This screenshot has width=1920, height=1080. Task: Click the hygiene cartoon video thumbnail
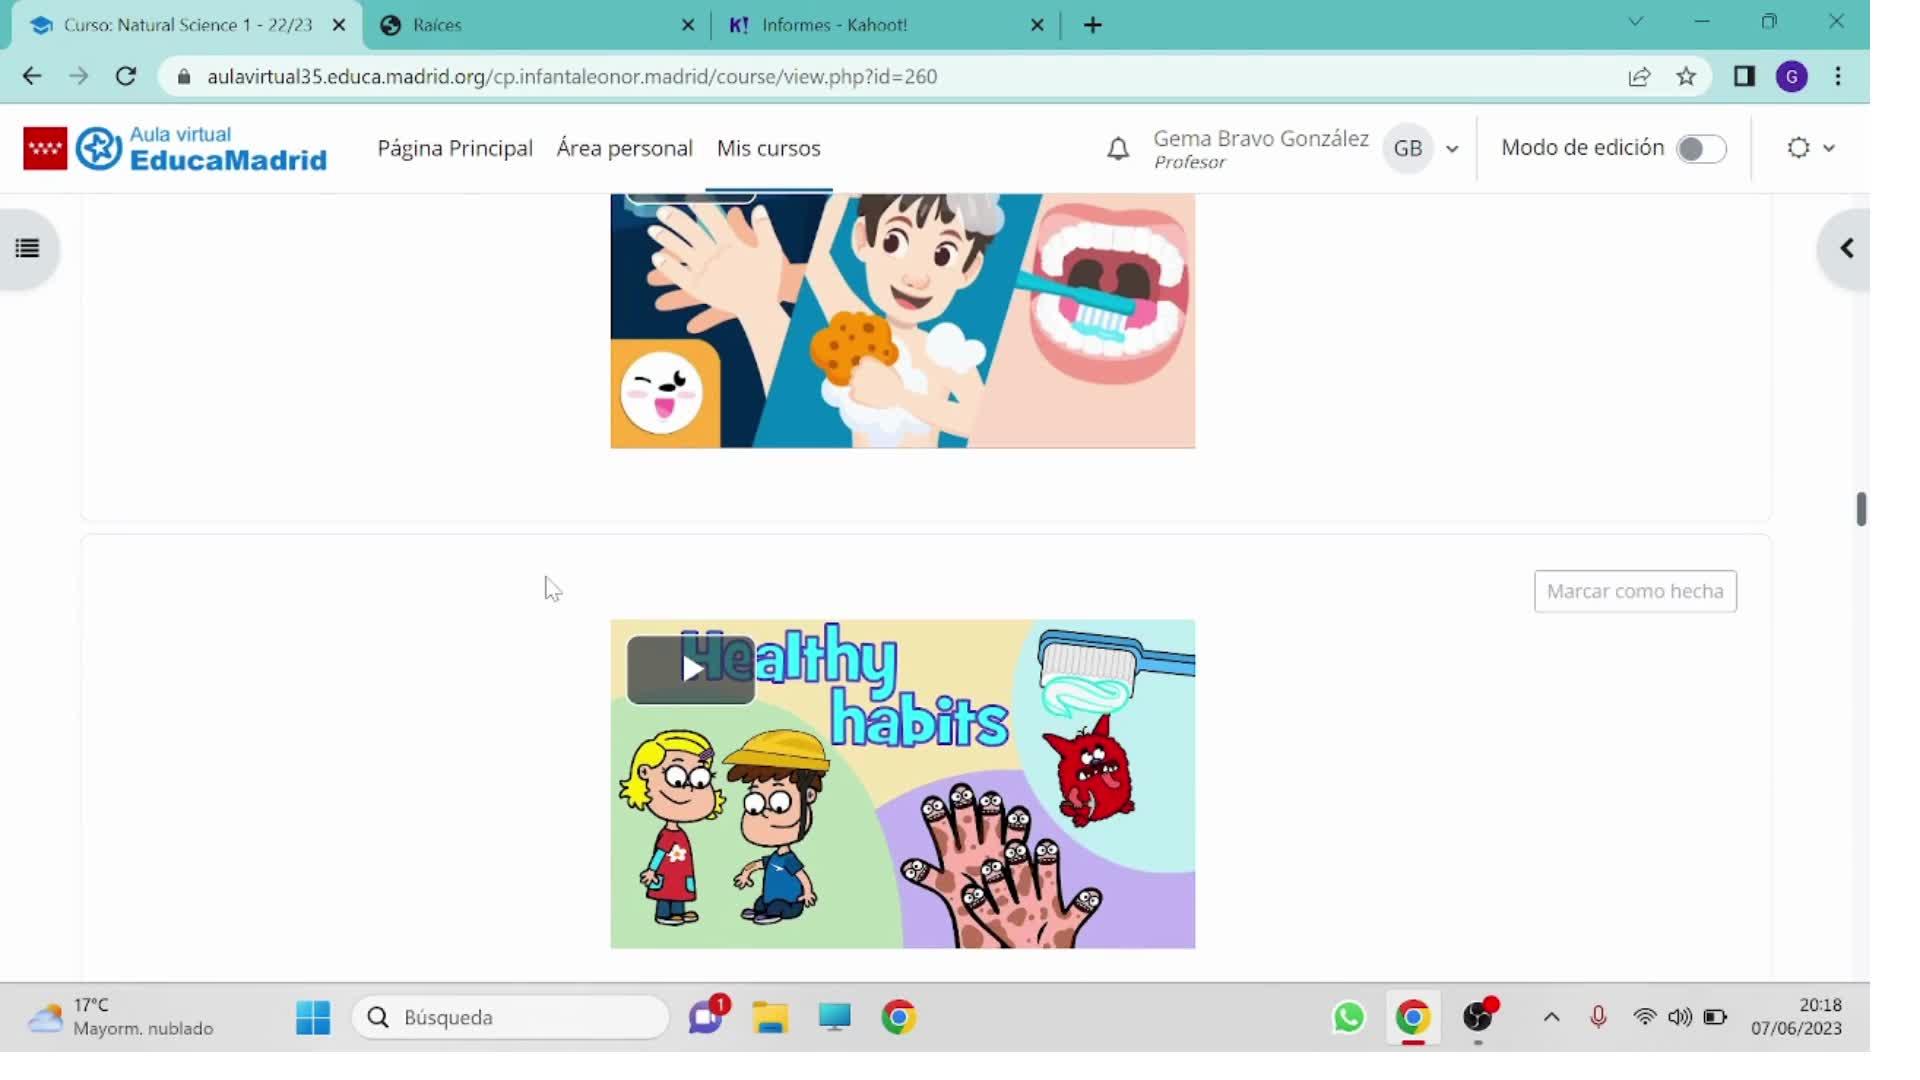pyautogui.click(x=902, y=320)
